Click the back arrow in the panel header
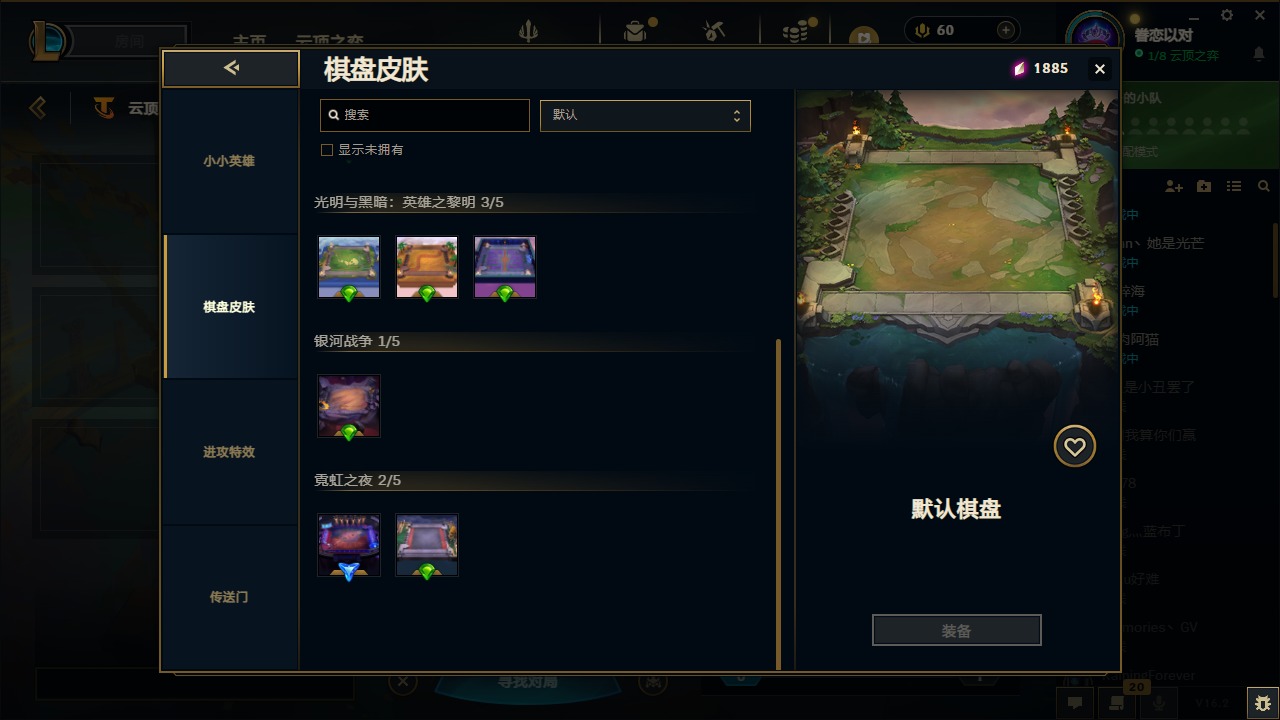Viewport: 1280px width, 720px height. [231, 68]
